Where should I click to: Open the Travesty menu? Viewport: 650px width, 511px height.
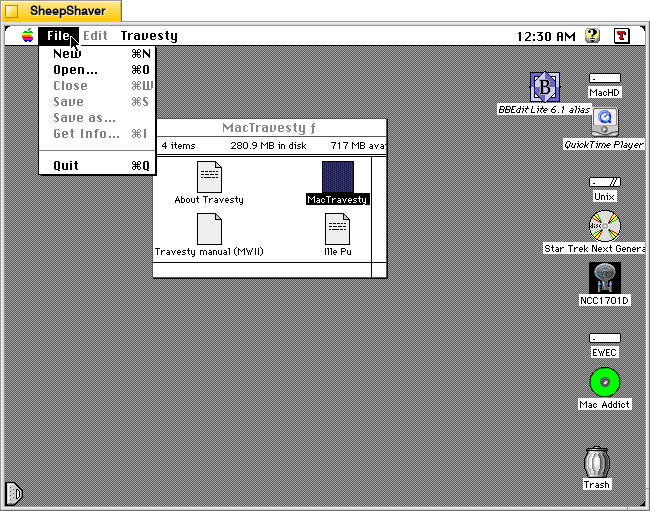point(149,36)
